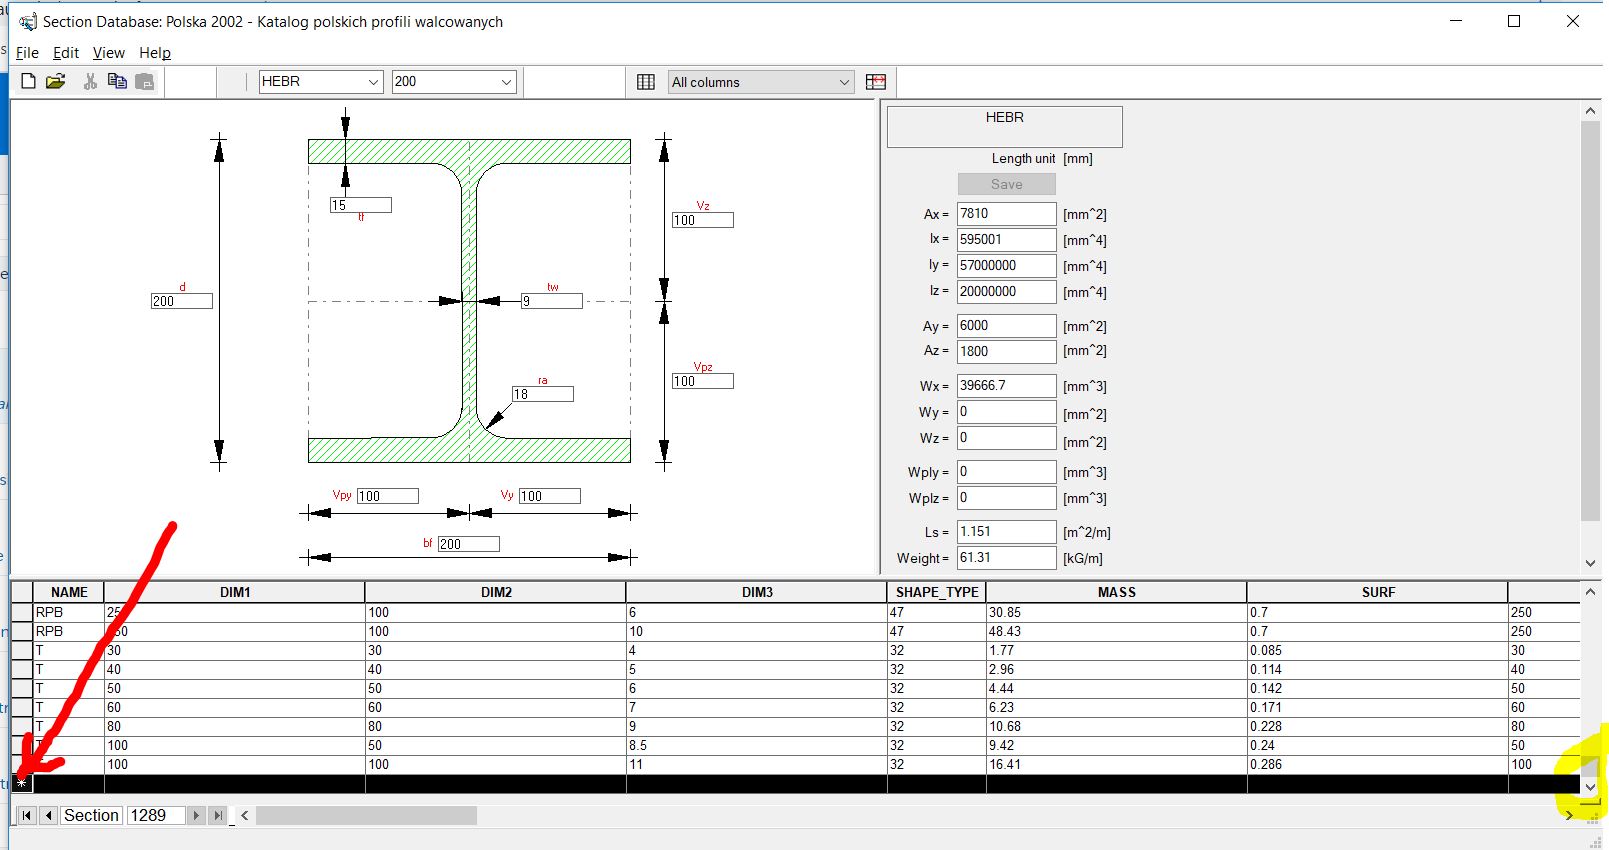
Task: Go to the first section record
Action: click(27, 815)
